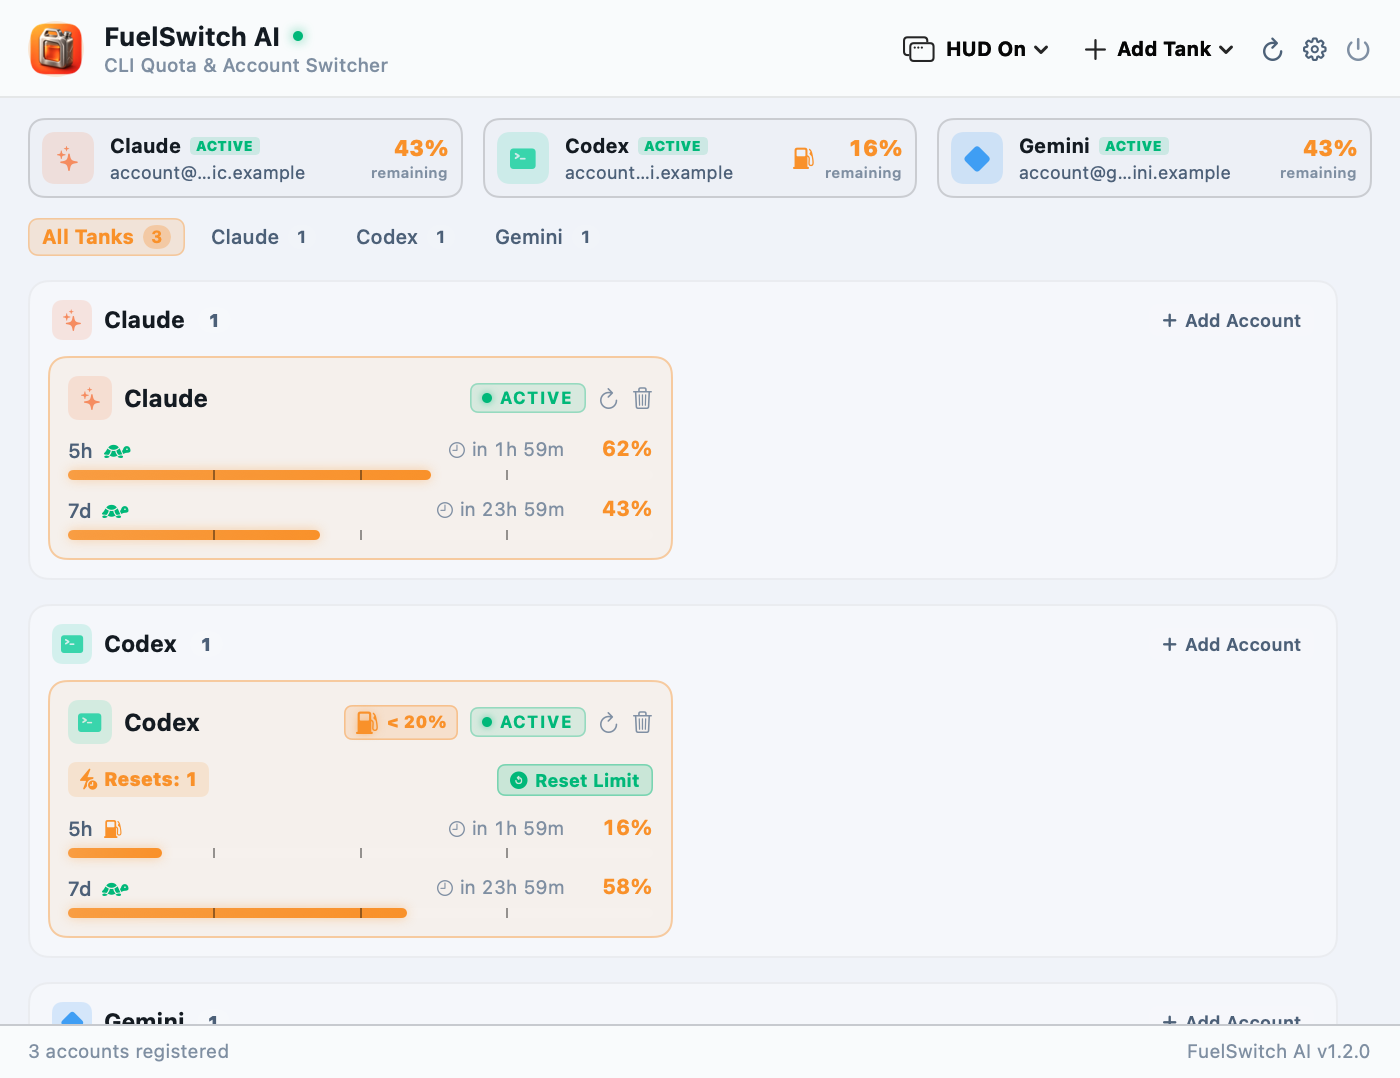Refresh the Codex account card
Viewport: 1400px width, 1078px height.
point(608,723)
